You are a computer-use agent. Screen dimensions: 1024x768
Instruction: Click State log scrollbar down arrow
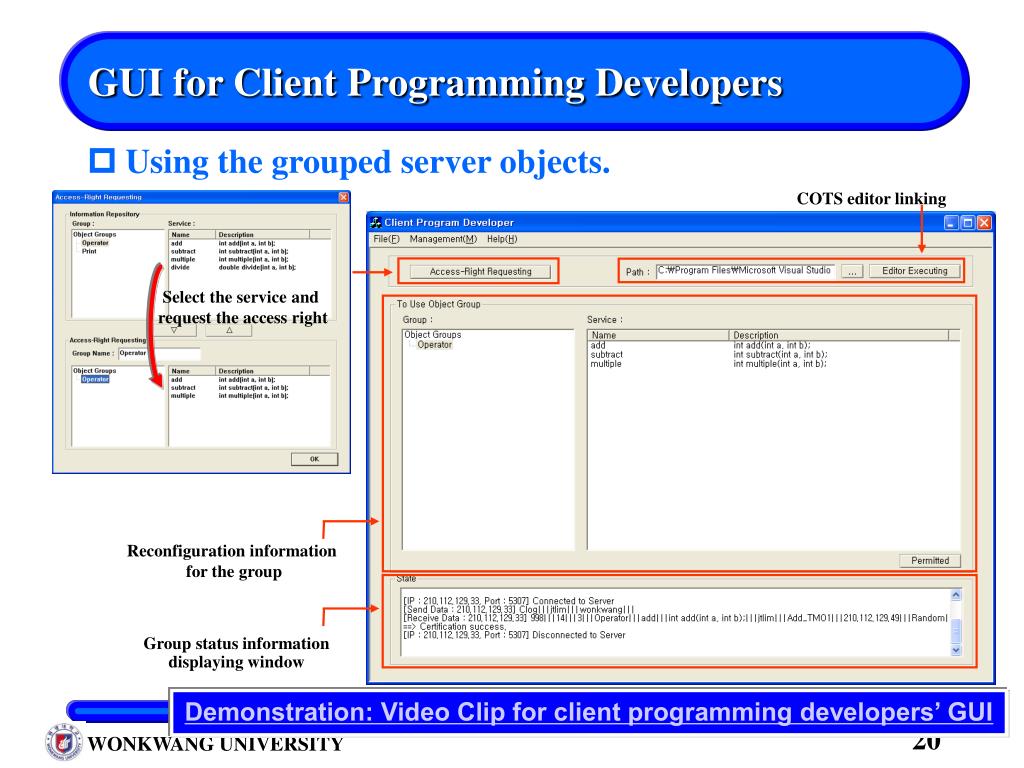pyautogui.click(x=955, y=650)
